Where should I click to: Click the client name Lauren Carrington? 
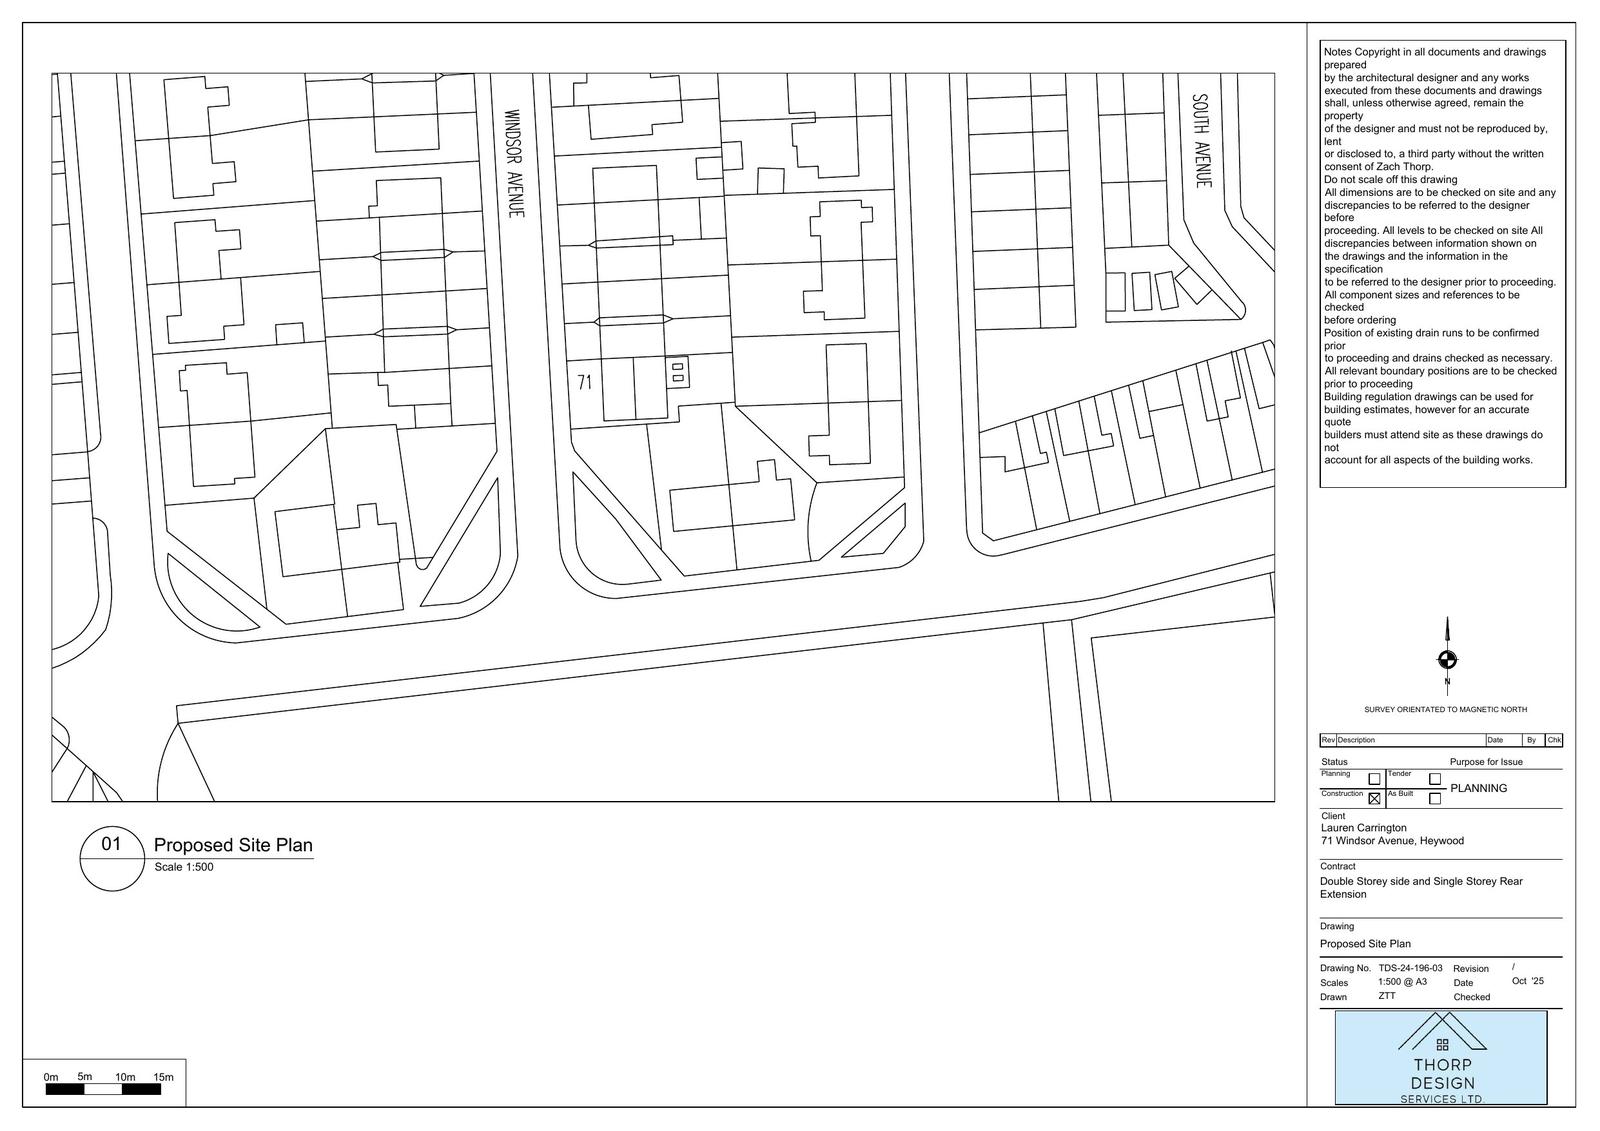[1363, 828]
